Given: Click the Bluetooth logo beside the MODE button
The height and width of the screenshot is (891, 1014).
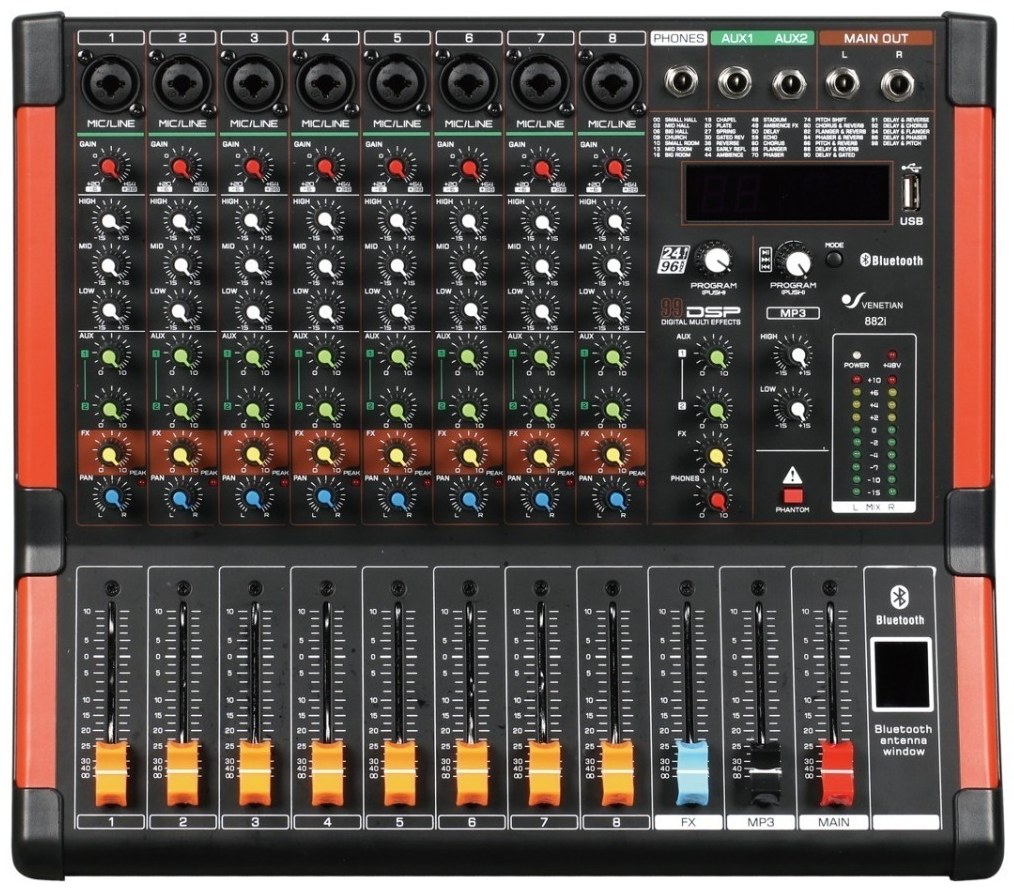Looking at the screenshot, I should pyautogui.click(x=891, y=261).
